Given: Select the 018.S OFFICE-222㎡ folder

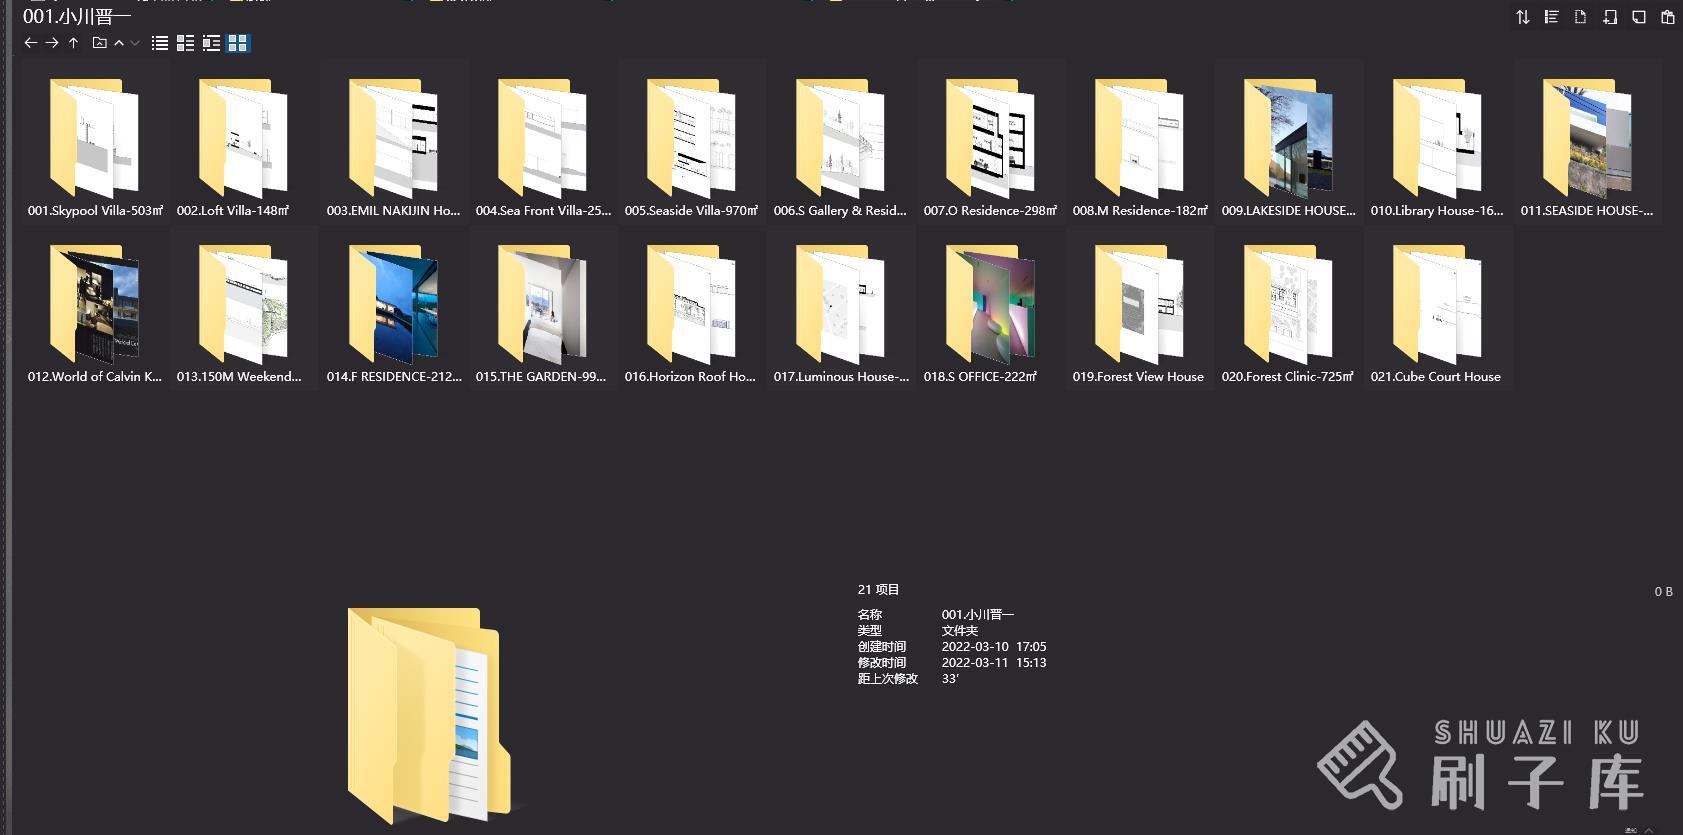Looking at the screenshot, I should tap(990, 306).
